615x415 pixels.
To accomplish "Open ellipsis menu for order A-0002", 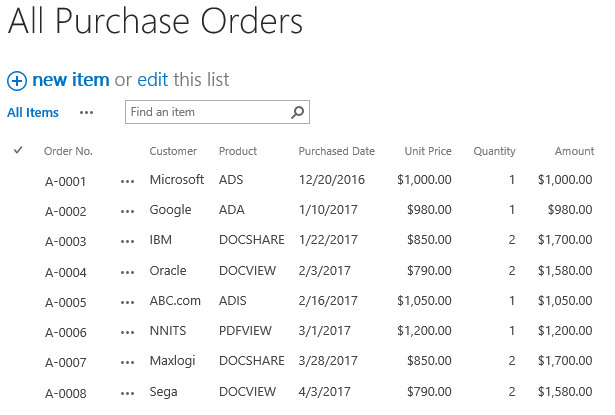I will tap(127, 212).
